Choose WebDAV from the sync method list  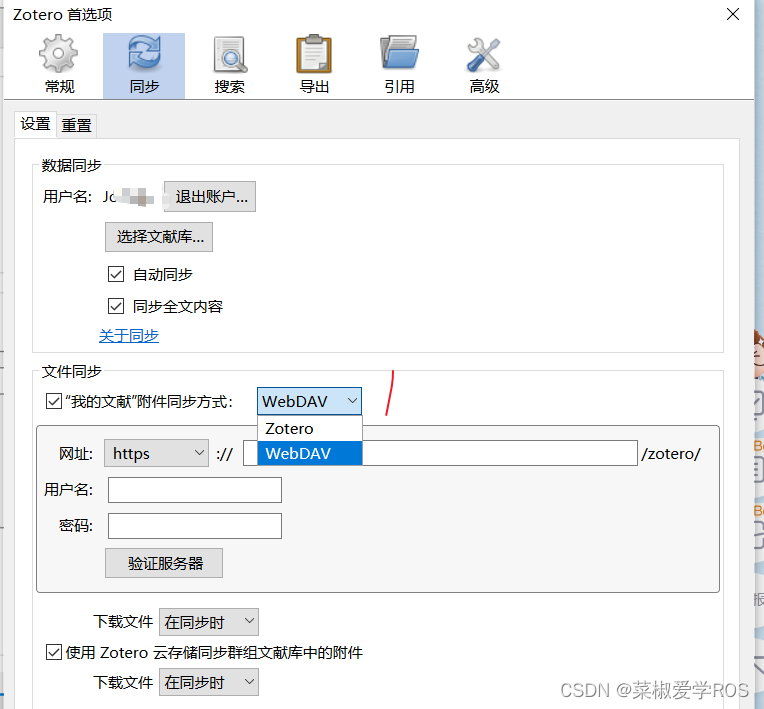(x=310, y=453)
